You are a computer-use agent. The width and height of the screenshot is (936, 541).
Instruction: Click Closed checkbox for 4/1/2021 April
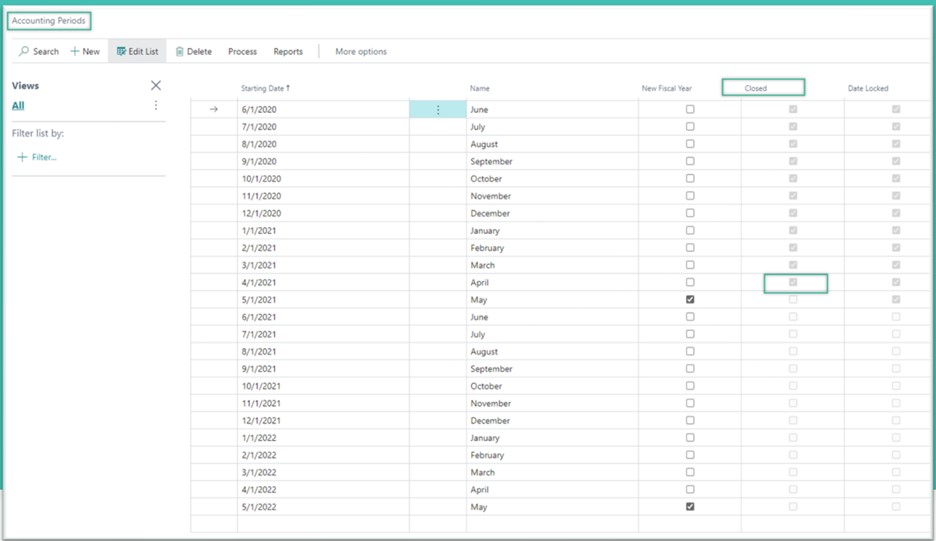793,282
